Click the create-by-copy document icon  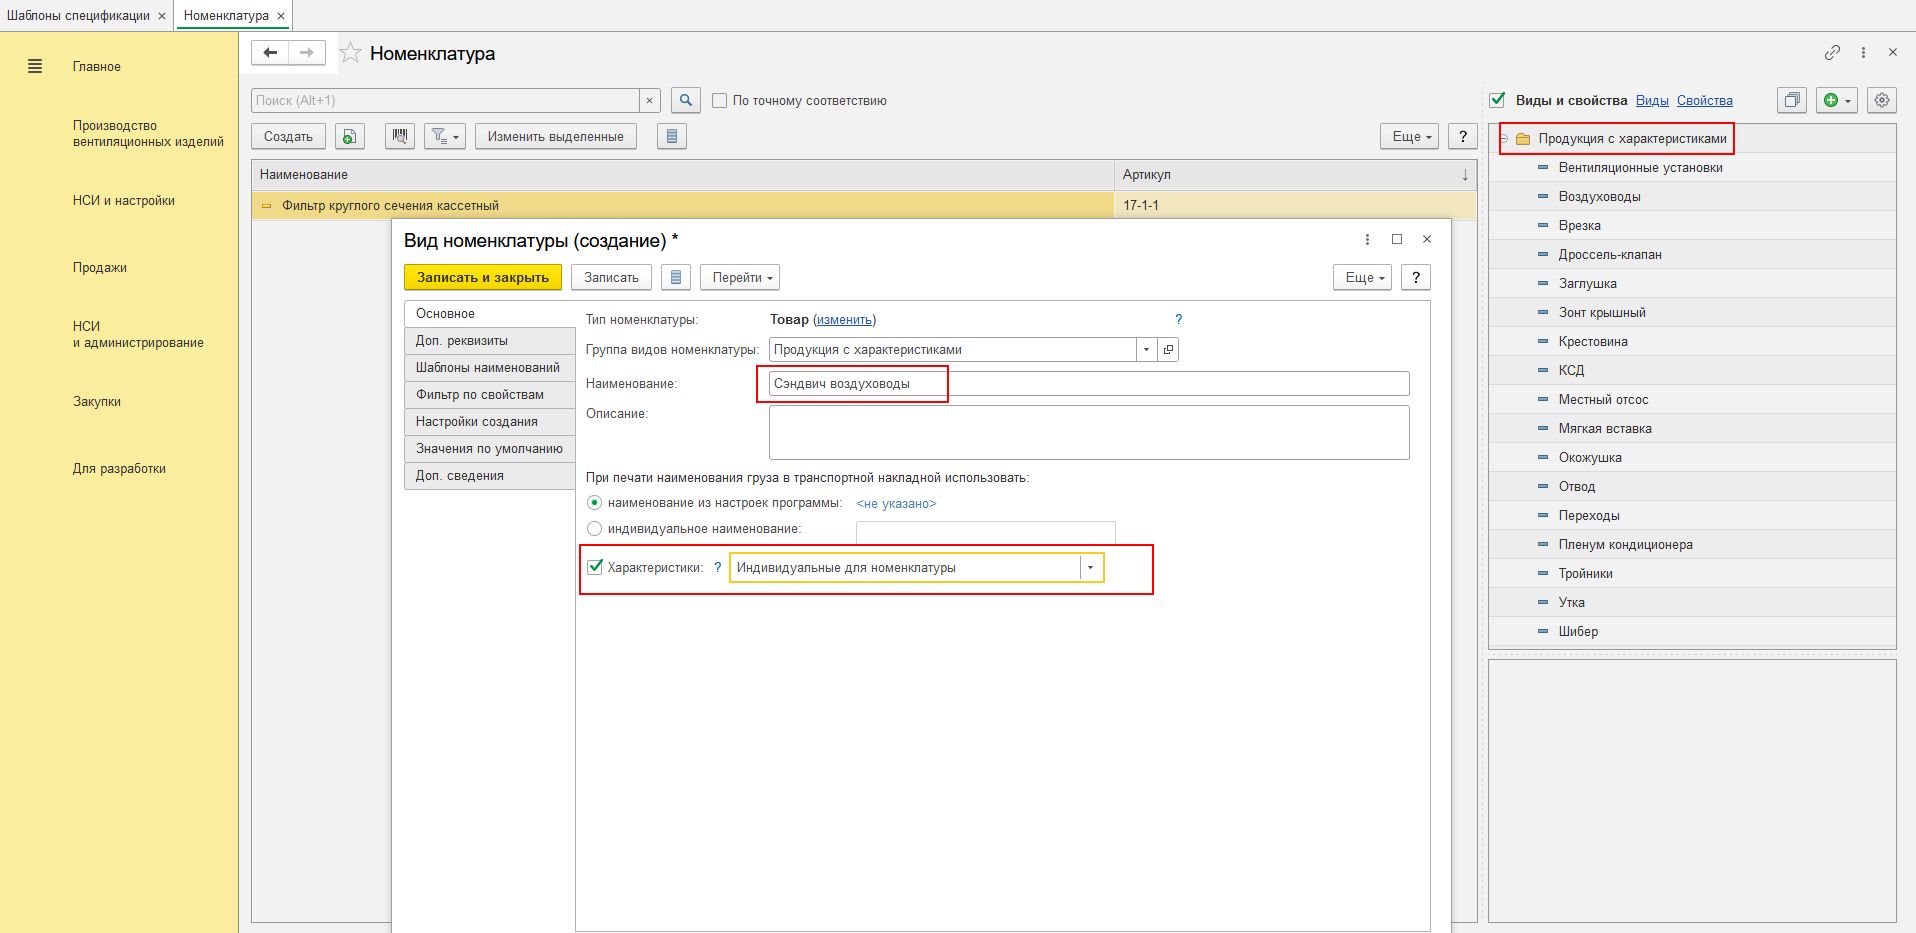350,136
